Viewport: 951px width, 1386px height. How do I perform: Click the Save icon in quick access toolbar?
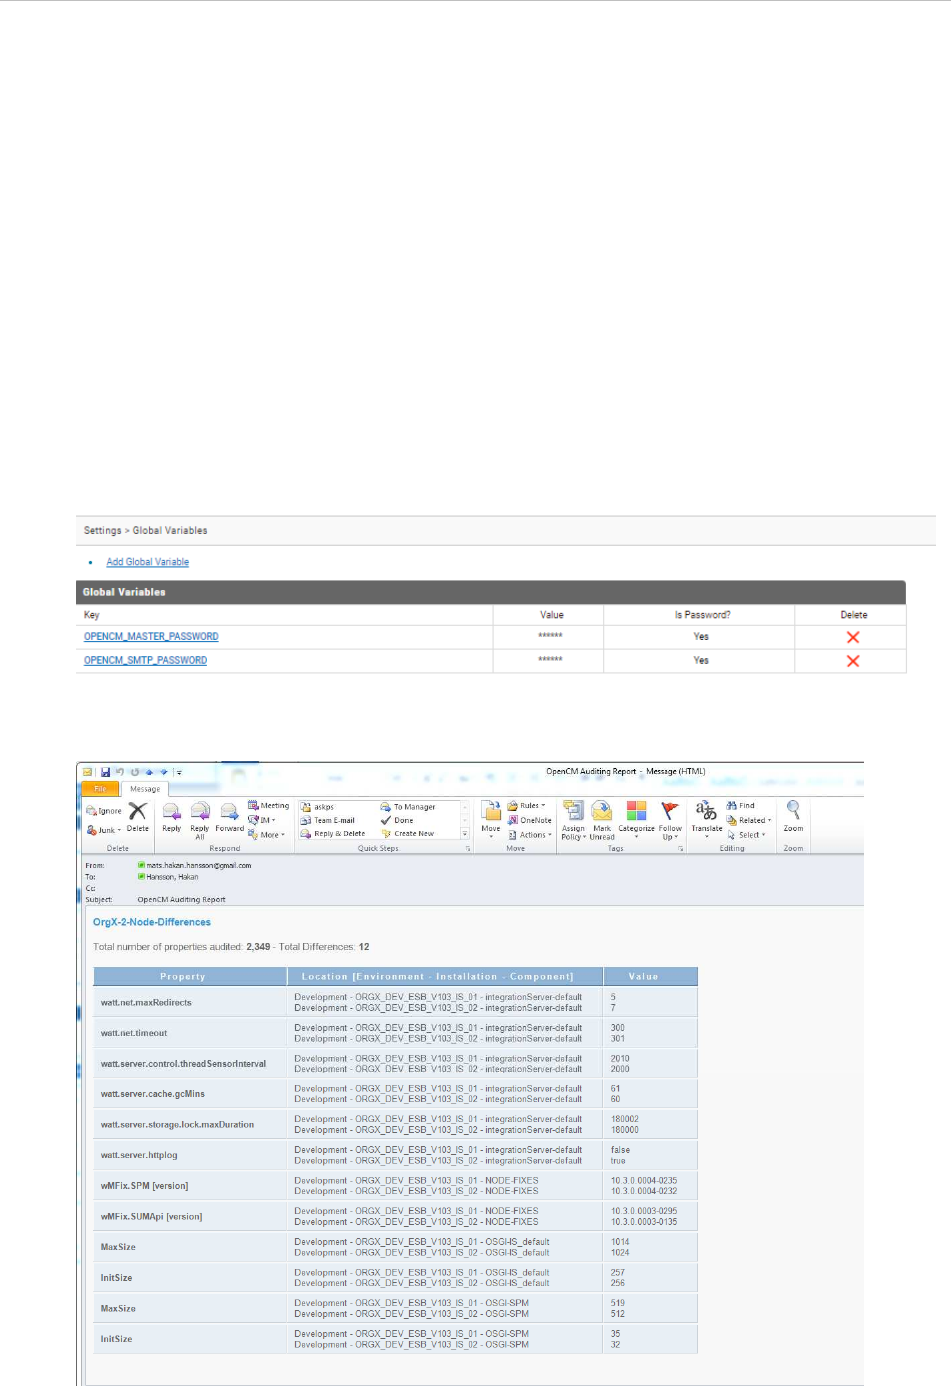(x=105, y=772)
